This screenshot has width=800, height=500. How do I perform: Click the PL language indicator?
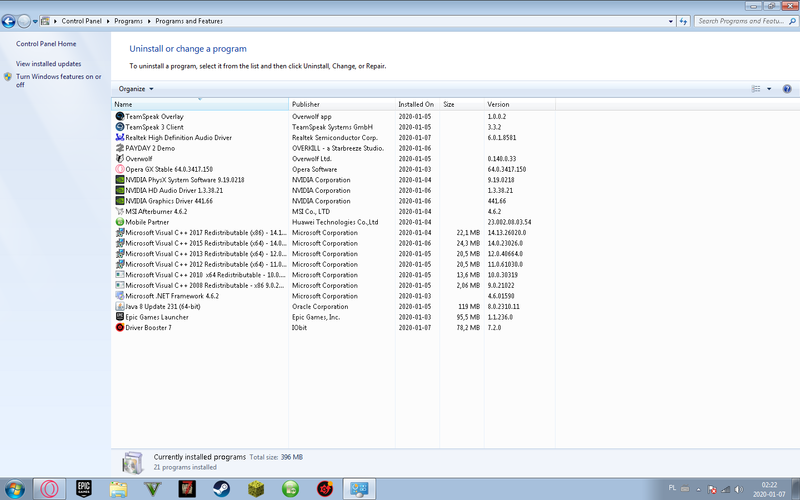click(672, 488)
